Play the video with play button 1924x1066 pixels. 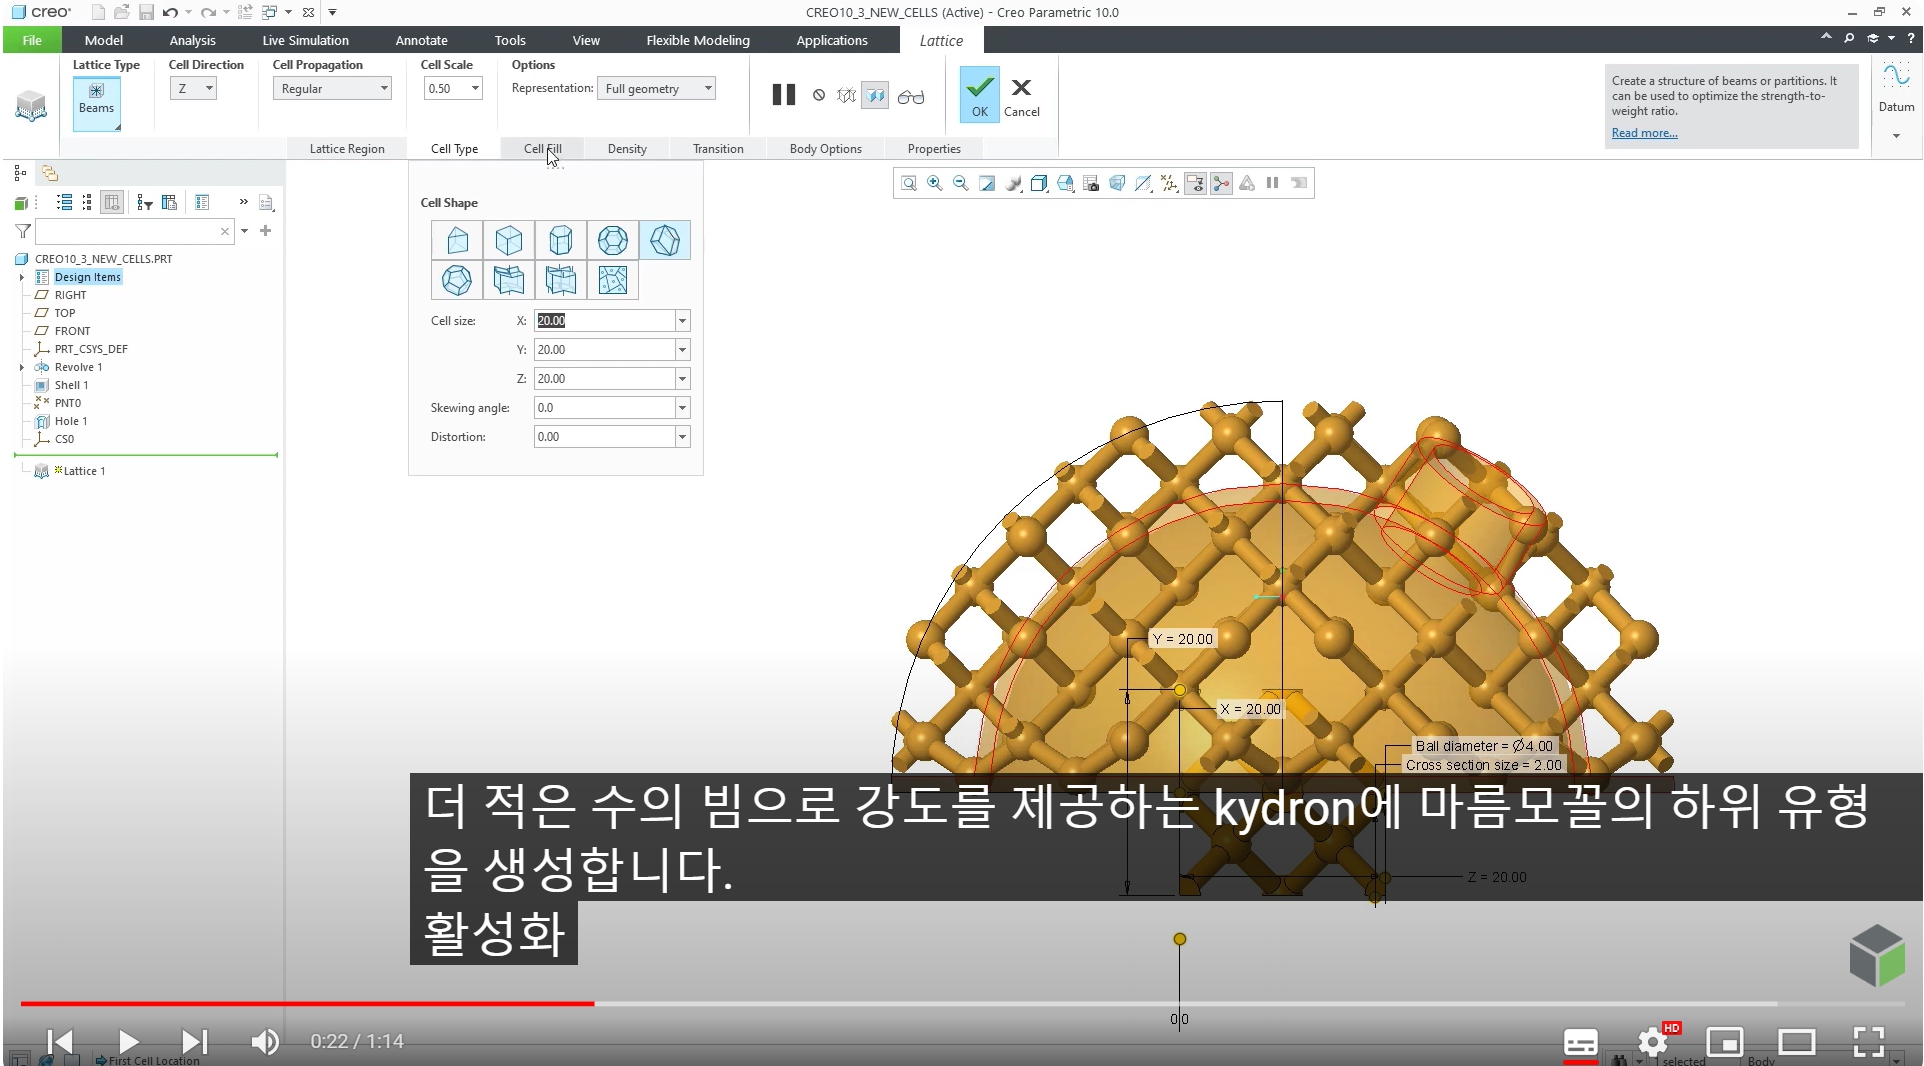(128, 1042)
